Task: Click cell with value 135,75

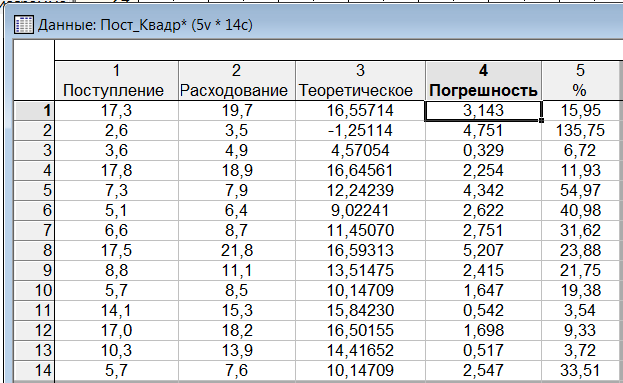Action: click(x=580, y=131)
